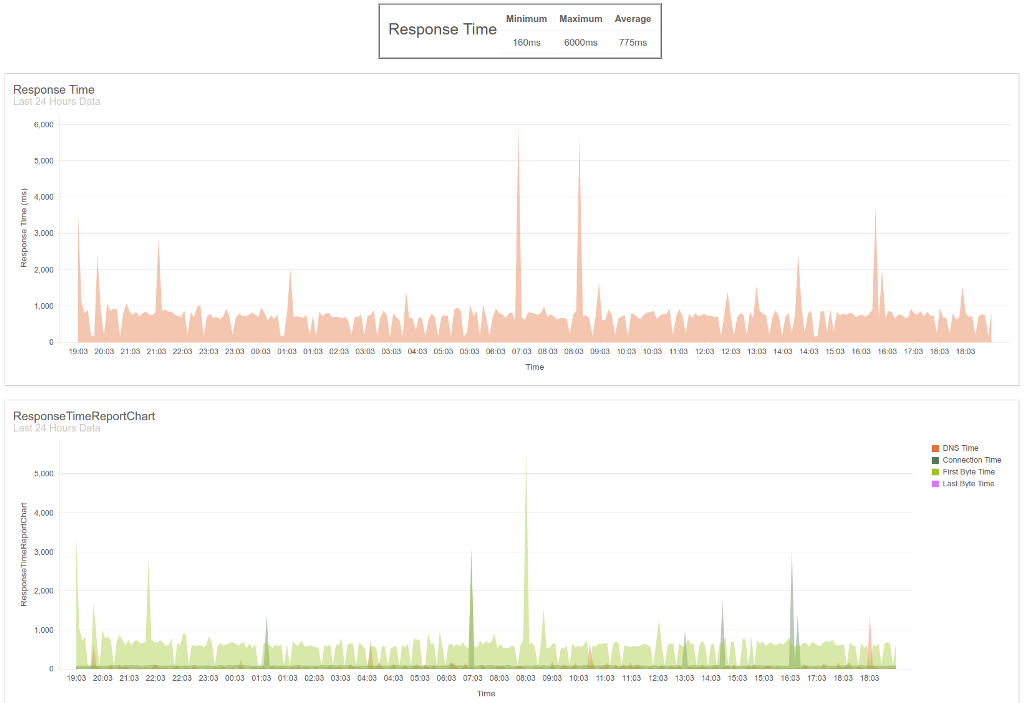Click the Response Time chart title

54,89
